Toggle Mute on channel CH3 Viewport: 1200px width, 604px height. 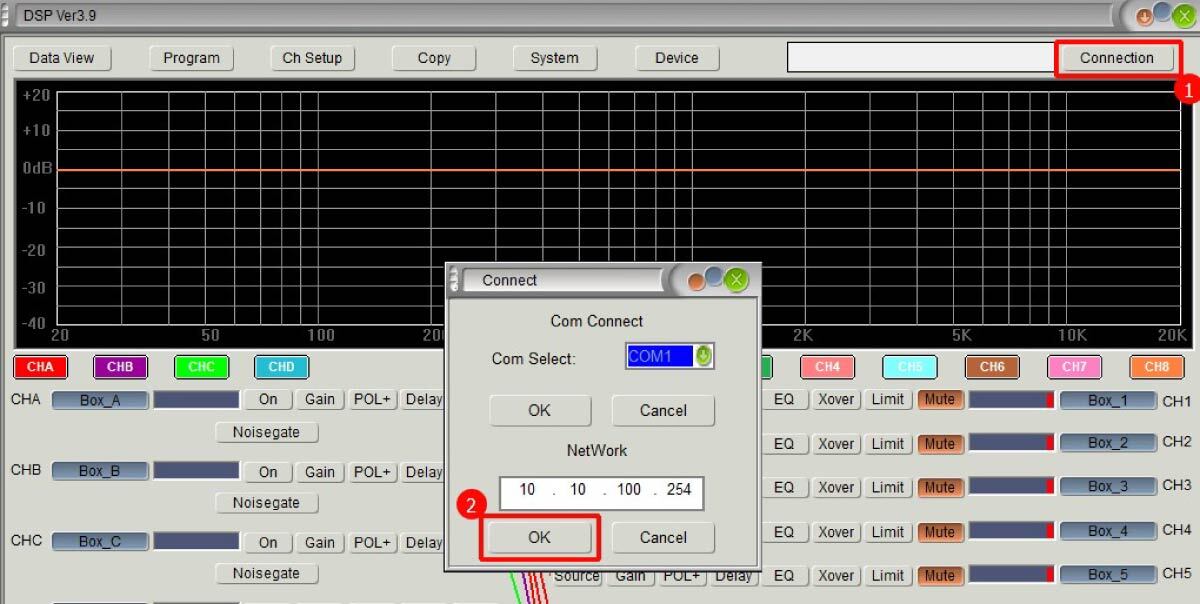[939, 487]
